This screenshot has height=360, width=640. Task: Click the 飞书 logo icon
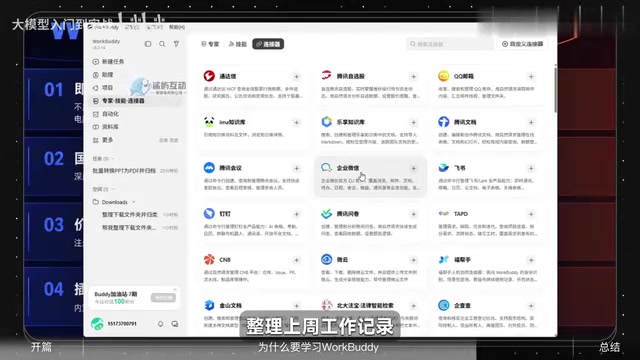point(444,167)
